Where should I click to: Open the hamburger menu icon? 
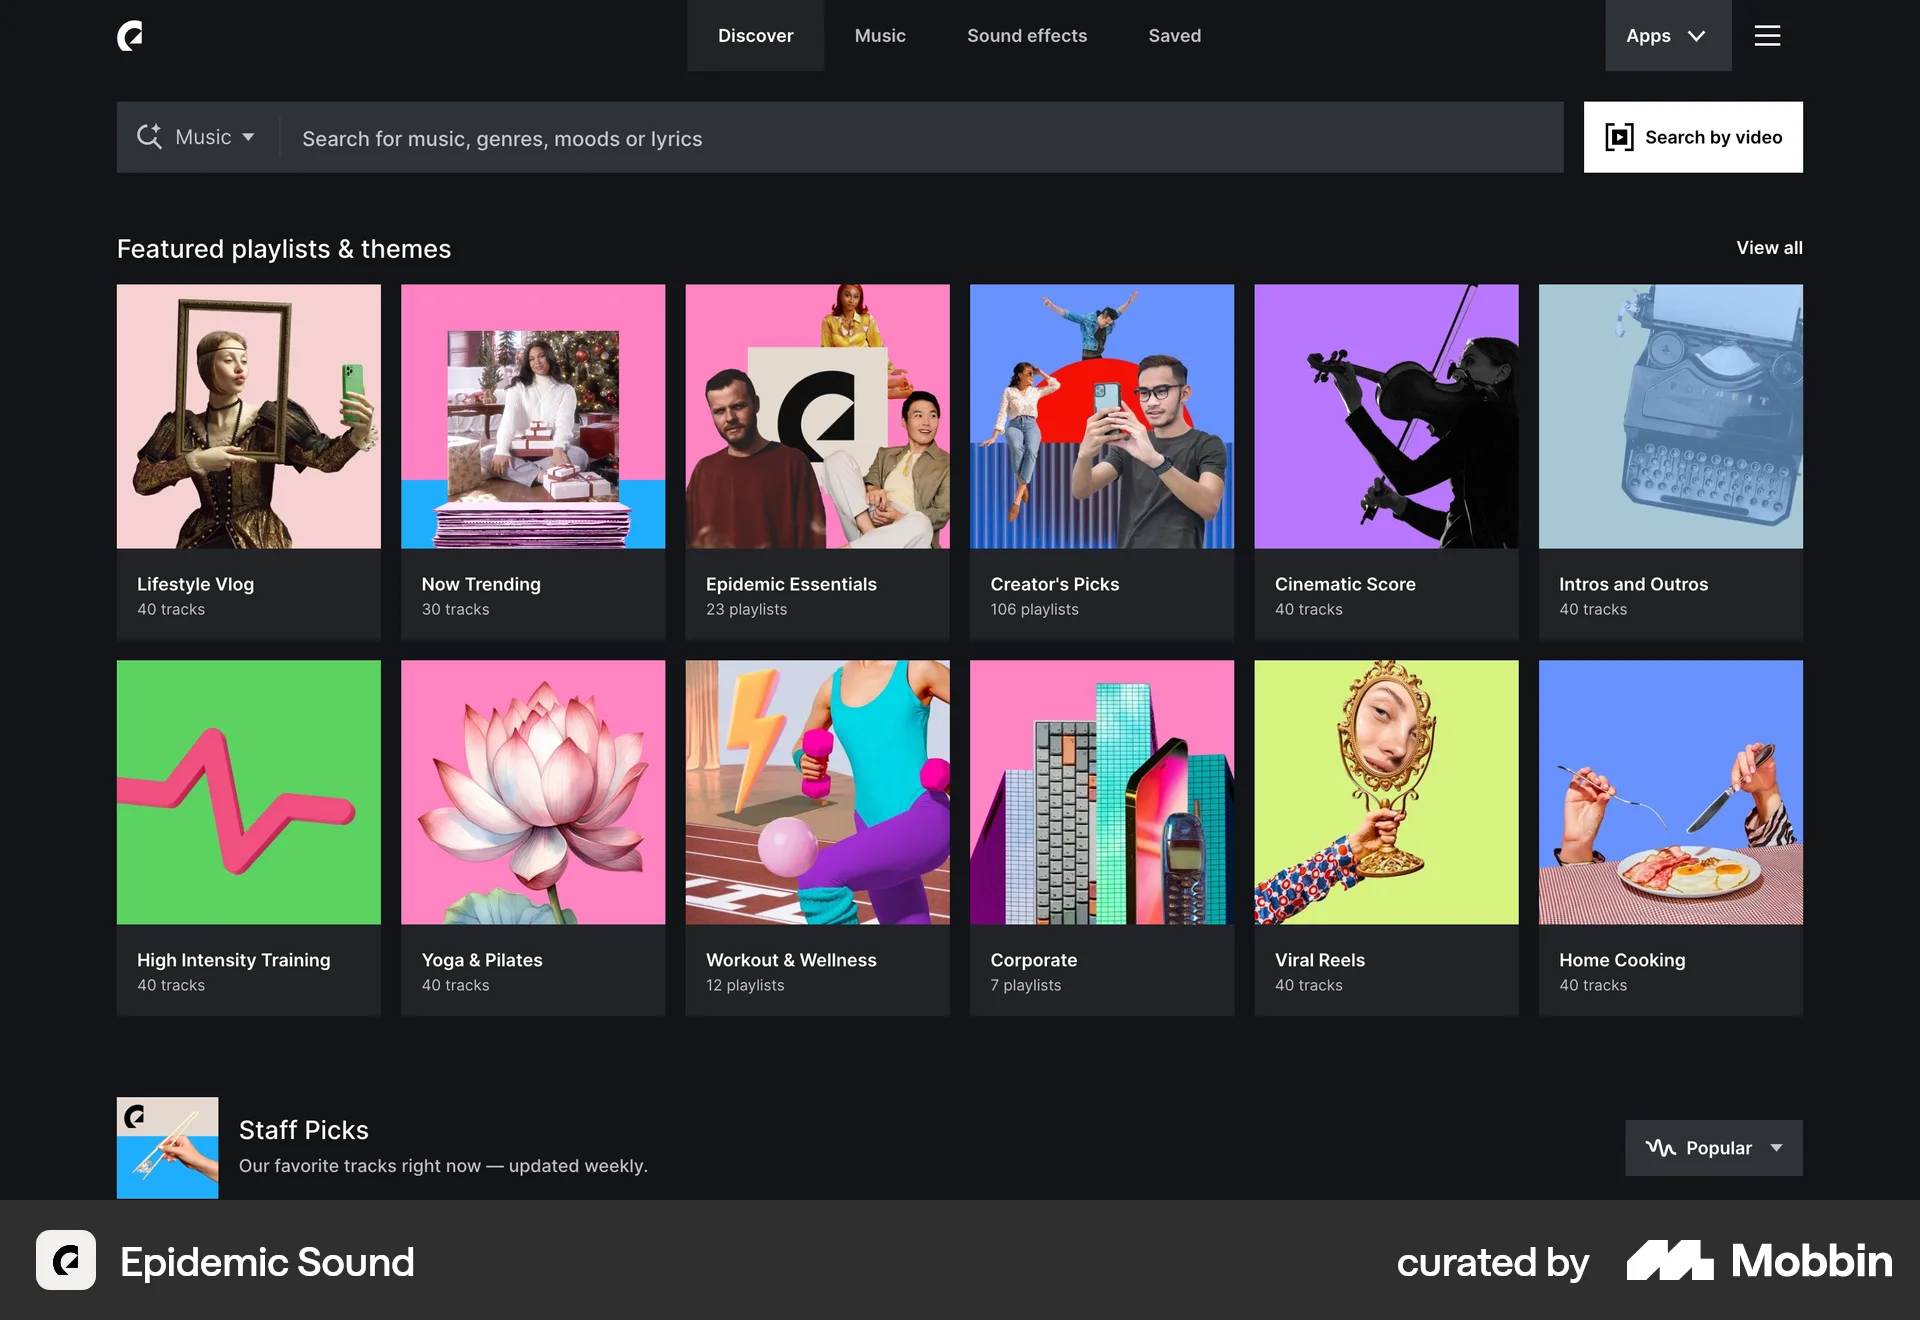click(x=1767, y=36)
